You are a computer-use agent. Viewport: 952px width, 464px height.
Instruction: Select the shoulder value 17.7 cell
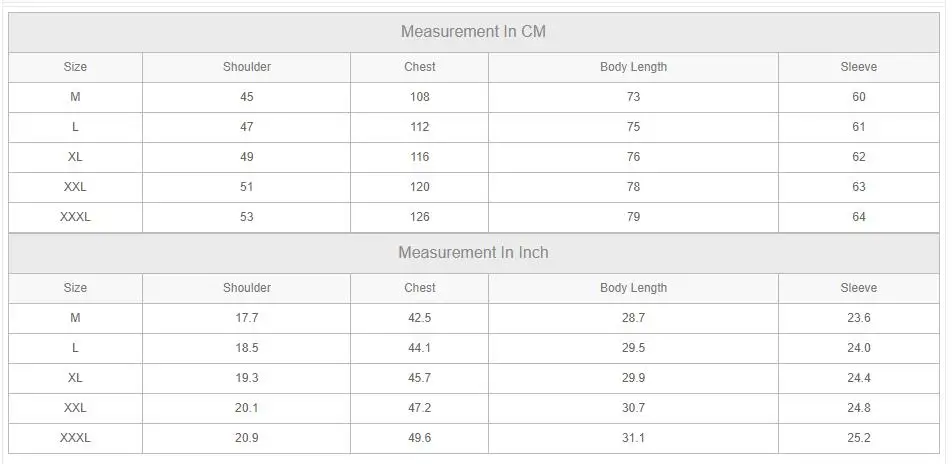pyautogui.click(x=247, y=318)
